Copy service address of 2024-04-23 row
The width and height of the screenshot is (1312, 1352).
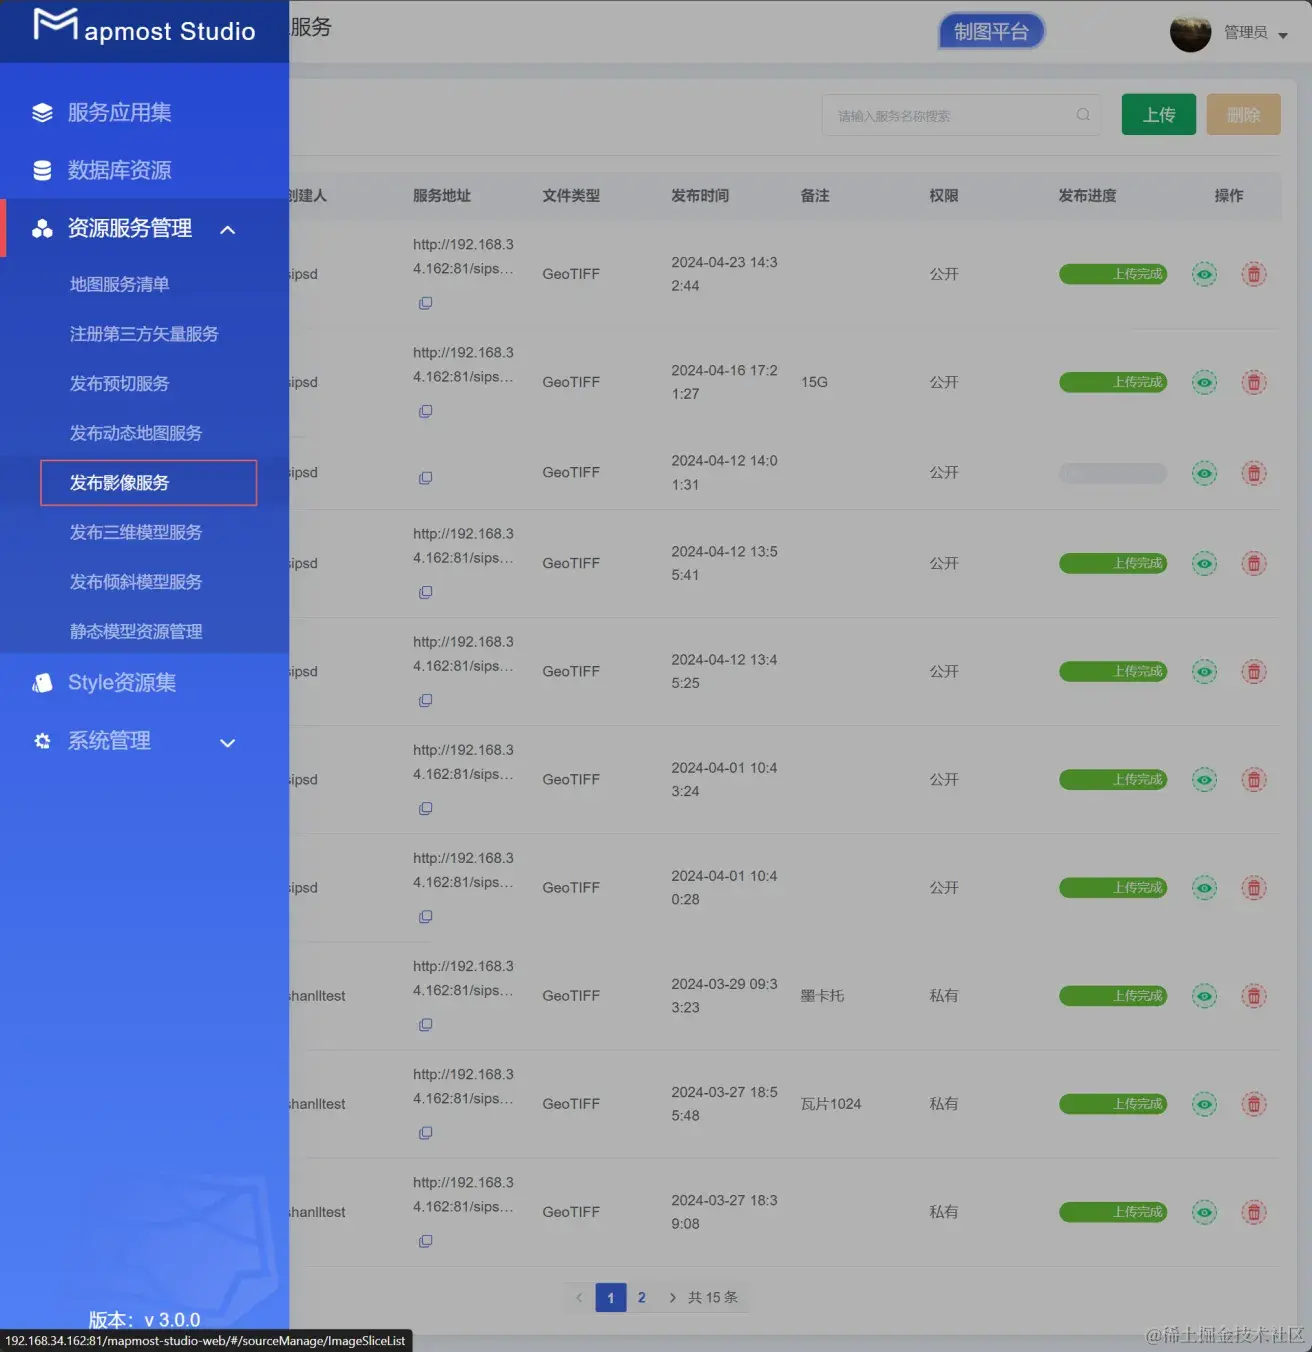[x=425, y=303]
